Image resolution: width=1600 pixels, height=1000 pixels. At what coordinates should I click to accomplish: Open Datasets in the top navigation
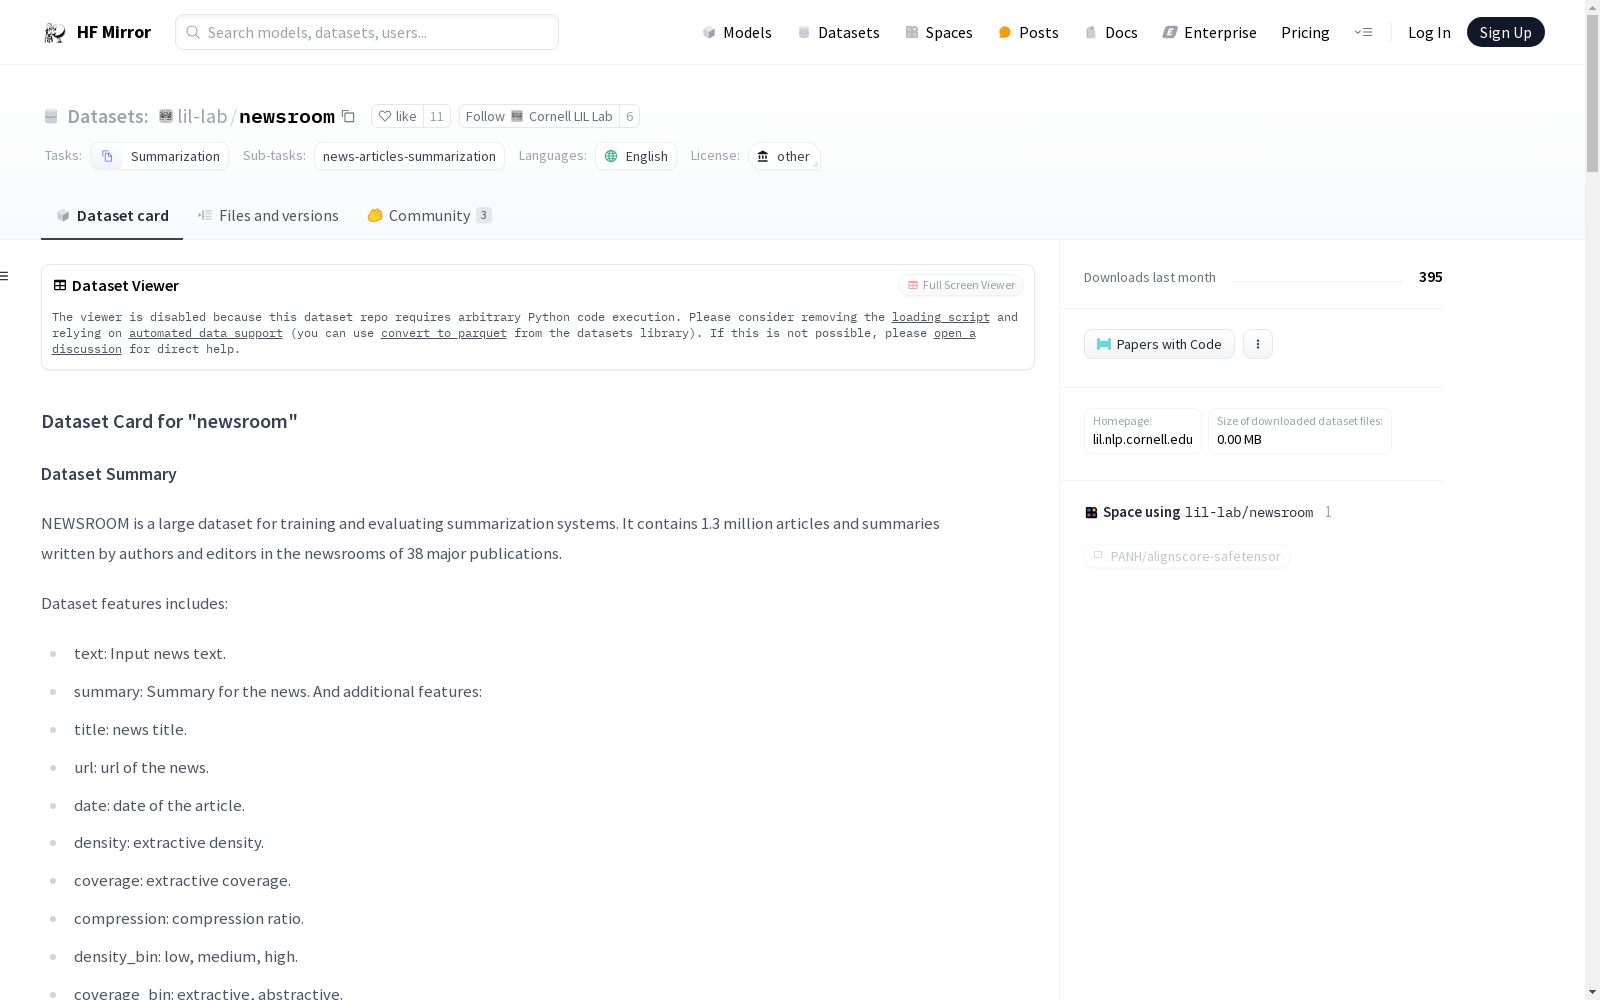(x=838, y=32)
